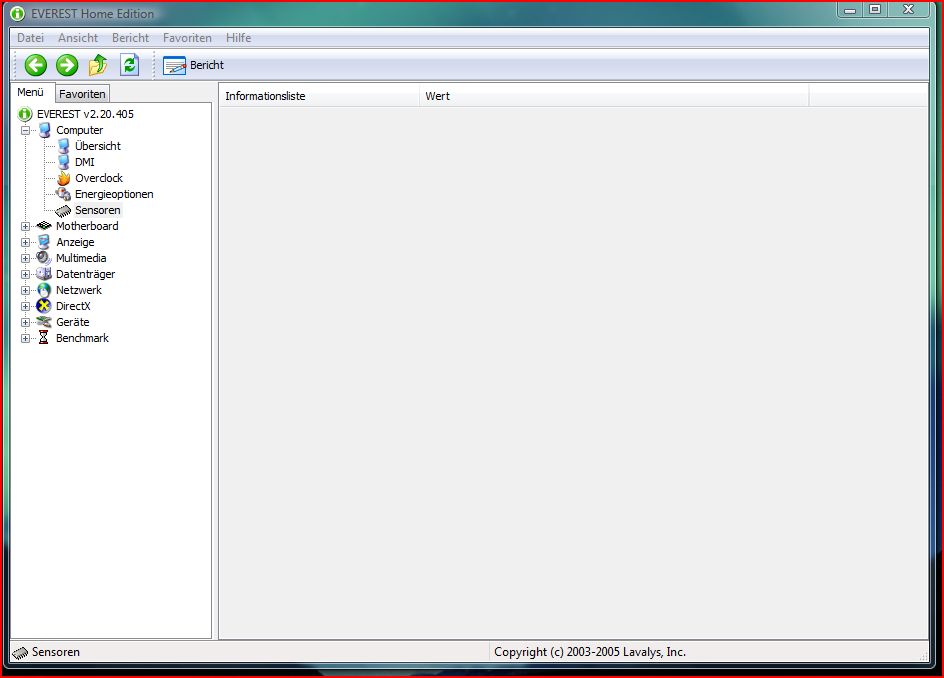The height and width of the screenshot is (678, 944).
Task: Open the Bericht menu in menu bar
Action: (x=130, y=37)
